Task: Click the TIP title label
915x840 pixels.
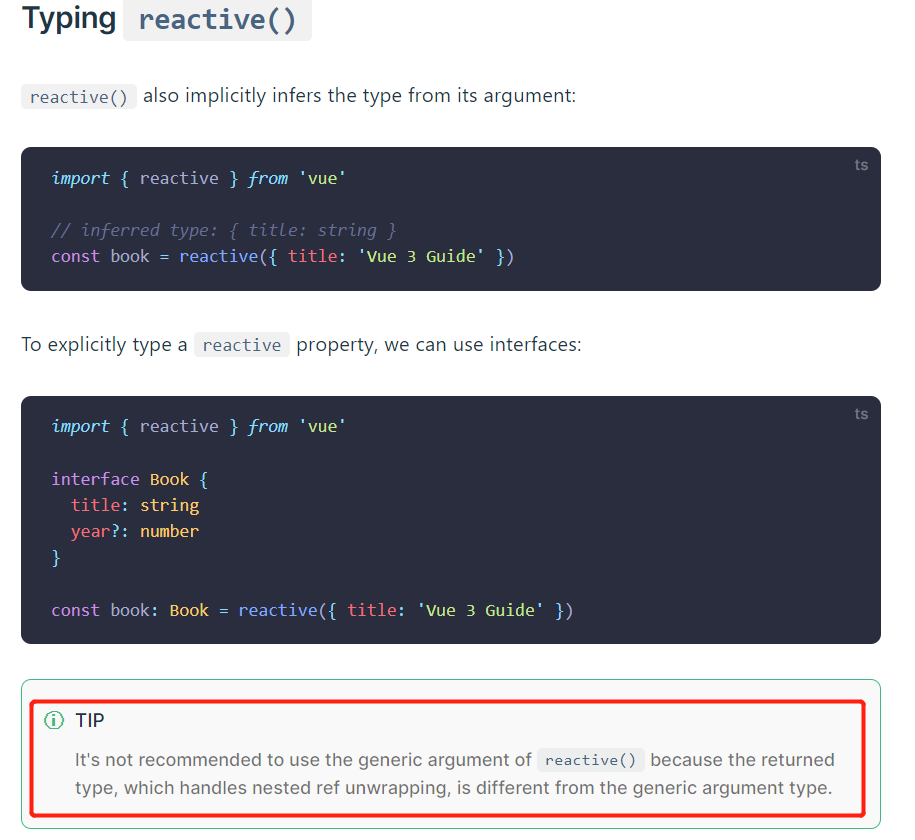Action: pos(90,720)
